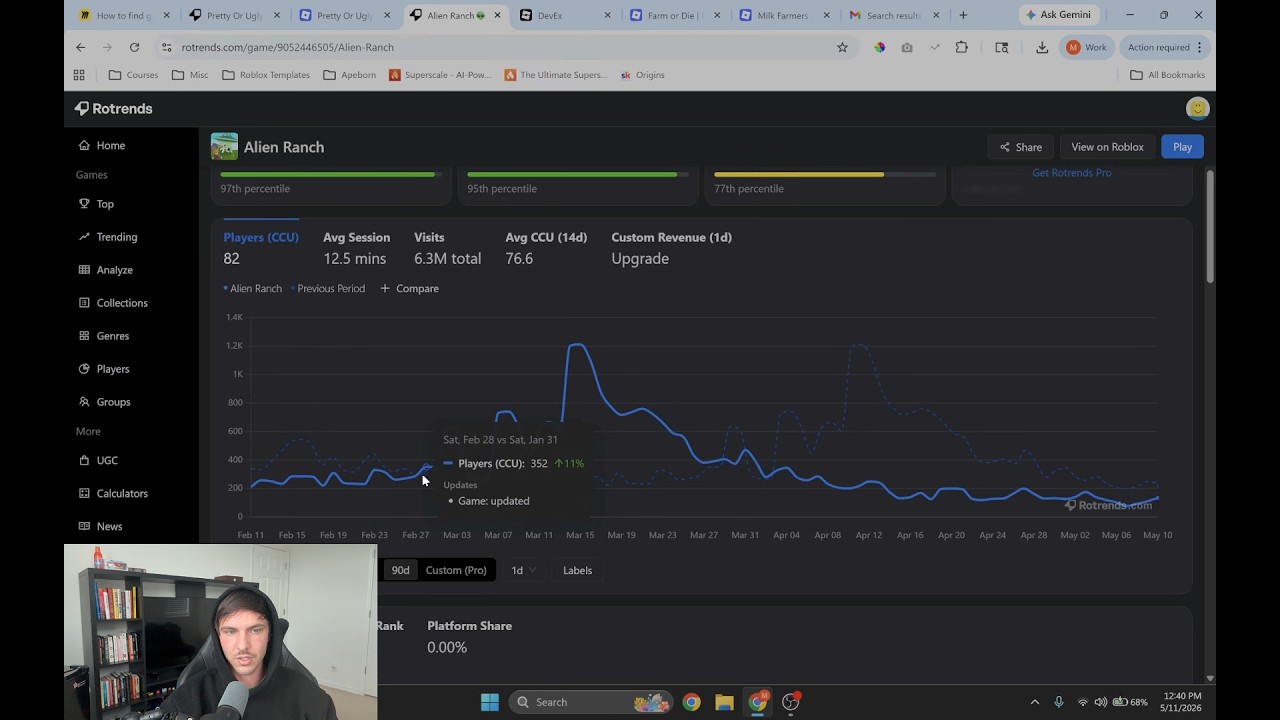Toggle the Previous Period series in legend
The width and height of the screenshot is (1280, 720).
(x=328, y=288)
